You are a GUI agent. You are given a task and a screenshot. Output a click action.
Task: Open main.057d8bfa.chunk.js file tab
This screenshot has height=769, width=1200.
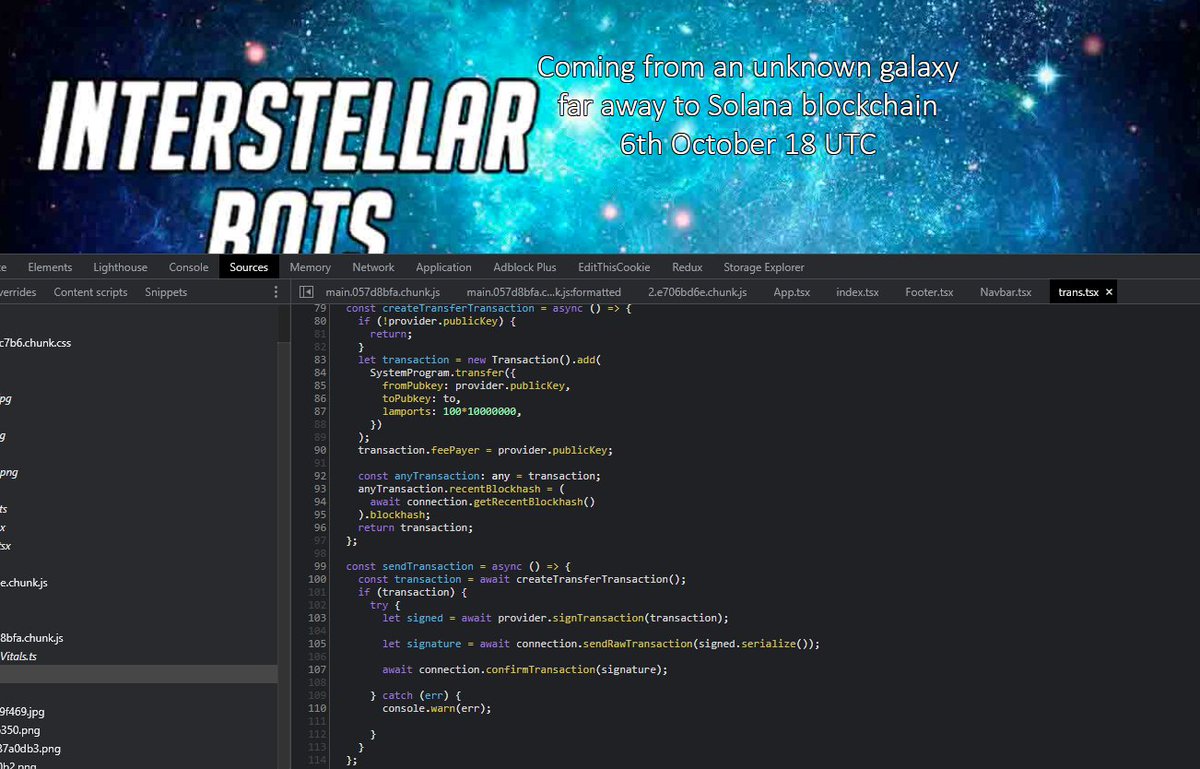click(x=382, y=292)
